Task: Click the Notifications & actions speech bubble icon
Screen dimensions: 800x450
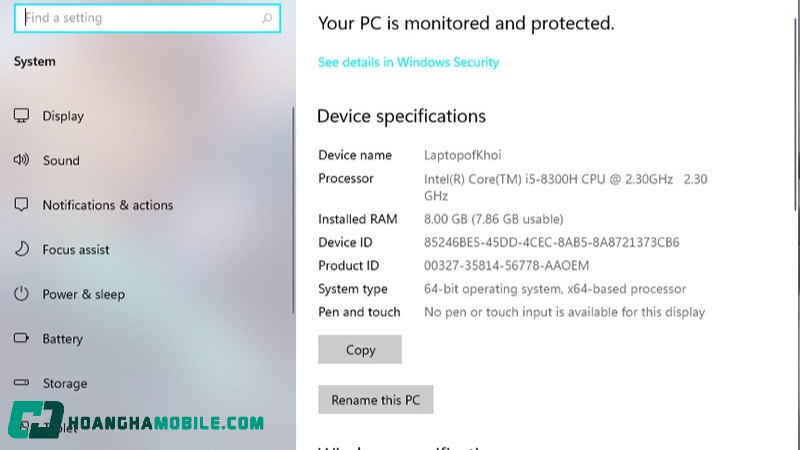Action: coord(21,205)
